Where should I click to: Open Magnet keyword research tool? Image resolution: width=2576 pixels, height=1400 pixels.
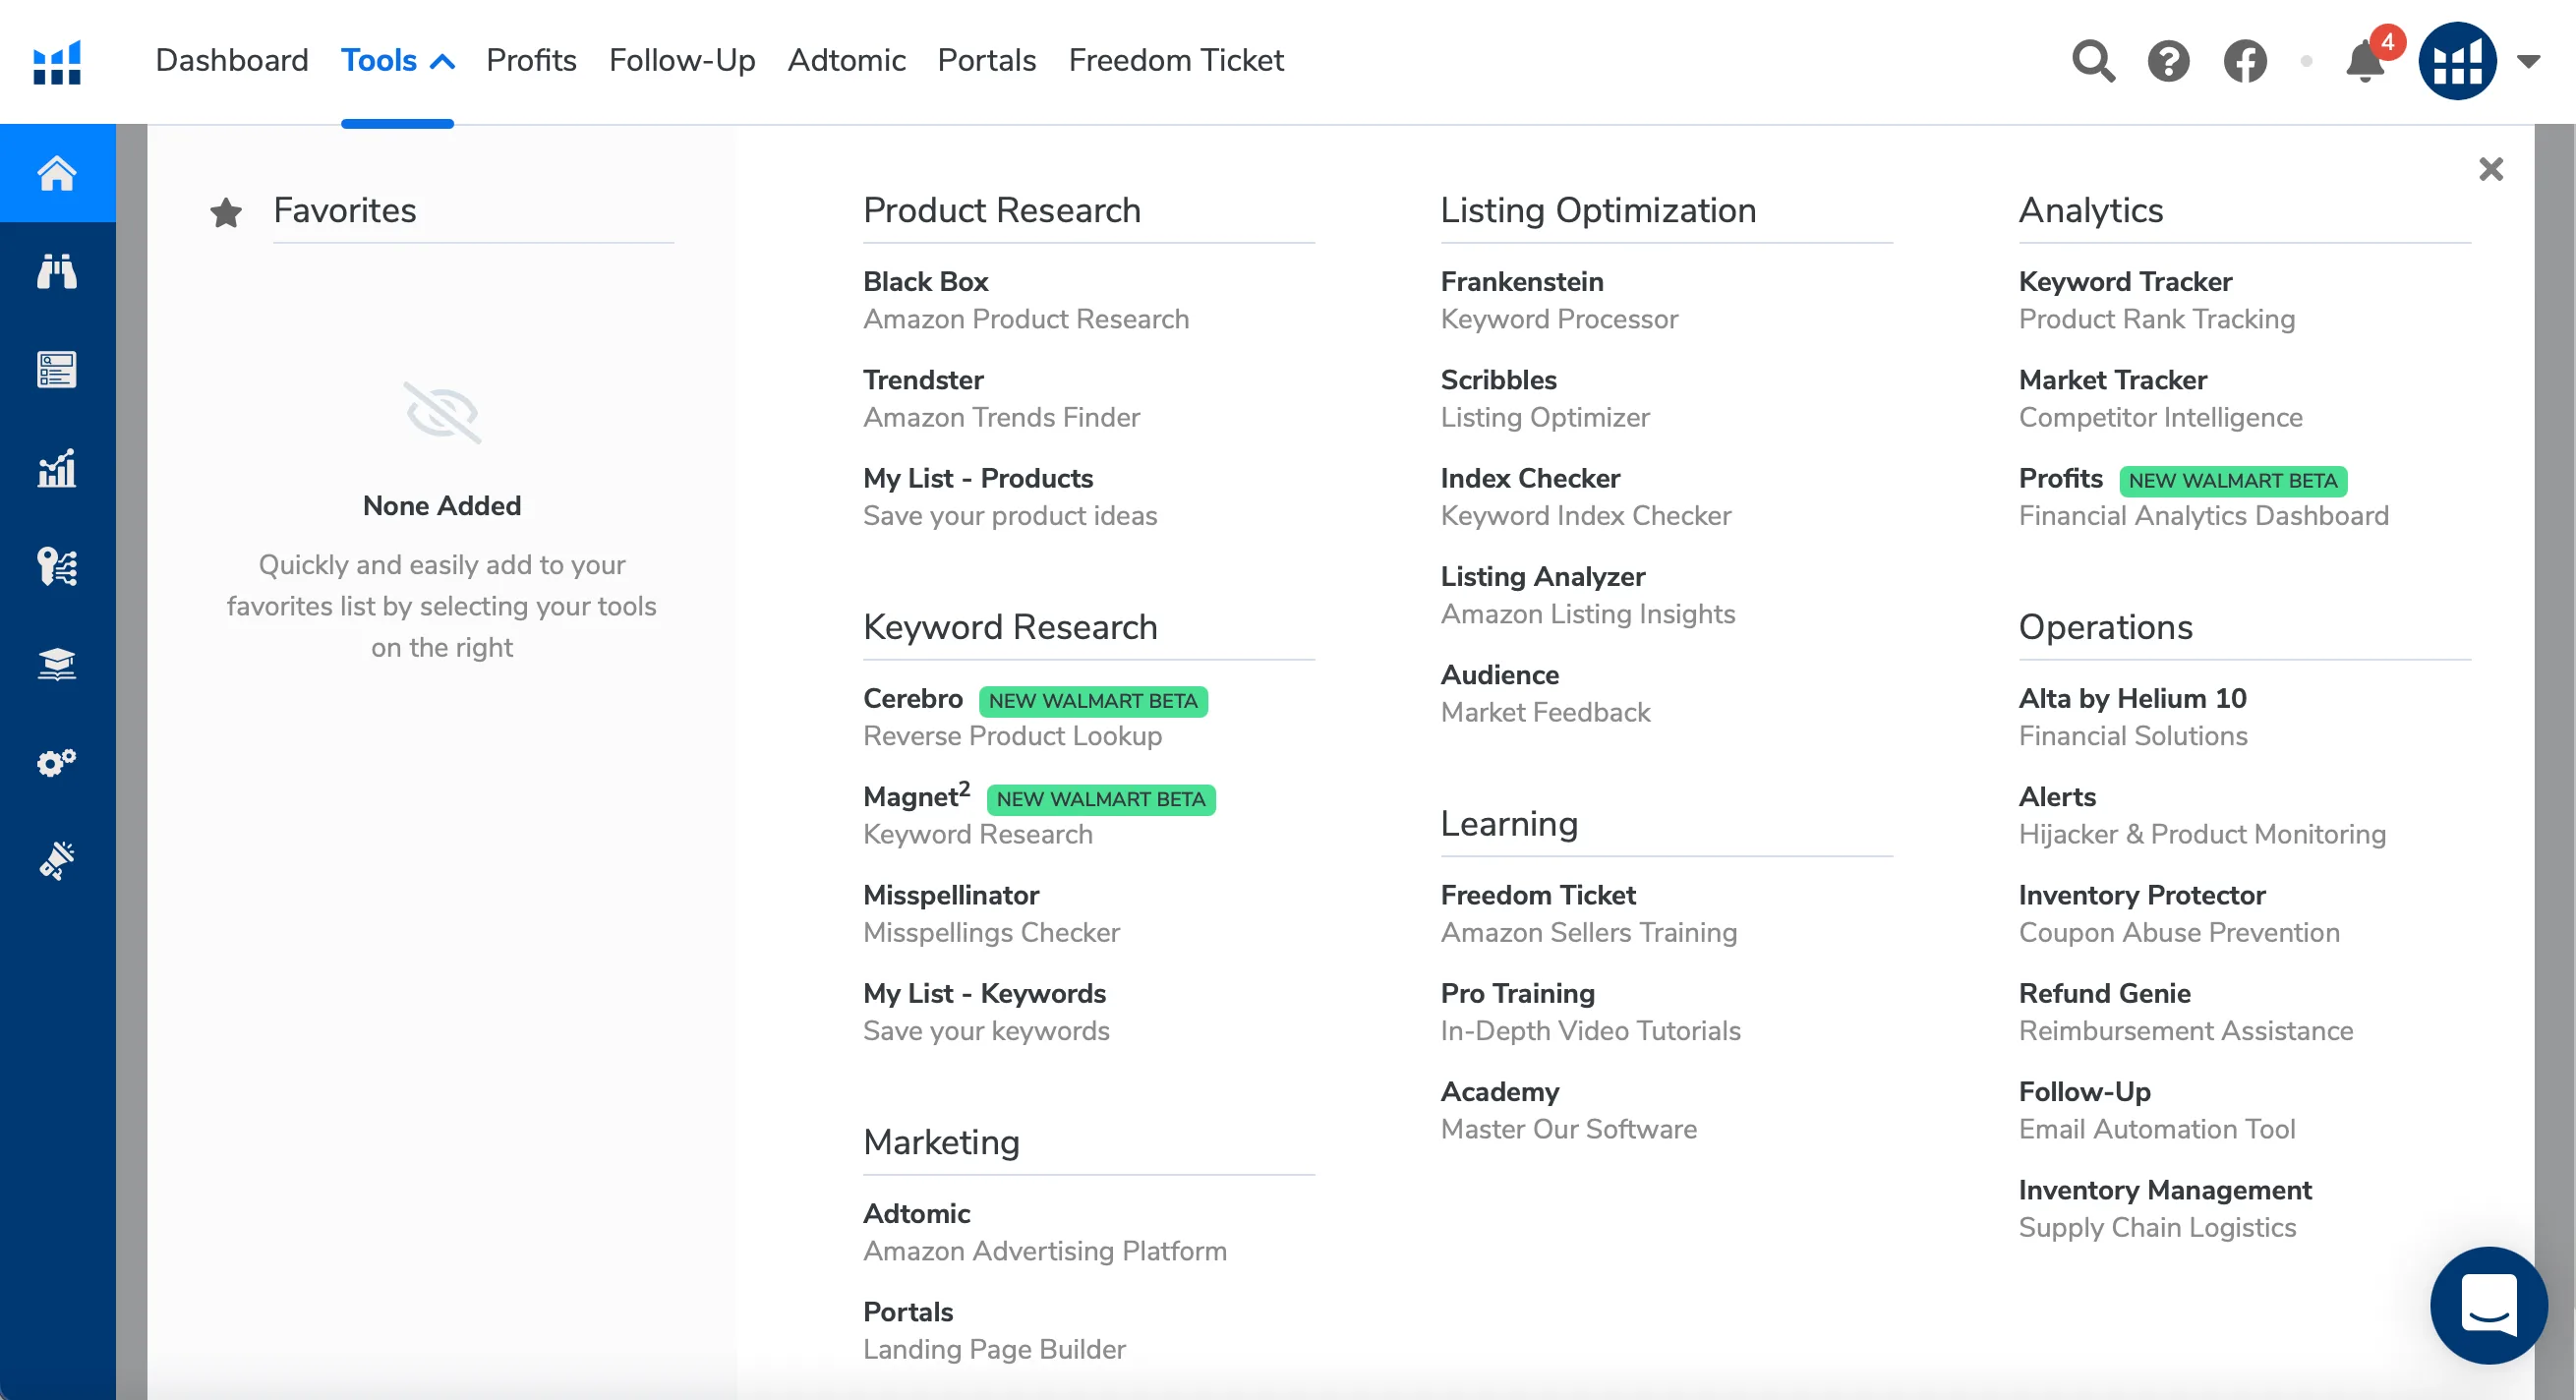tap(916, 797)
